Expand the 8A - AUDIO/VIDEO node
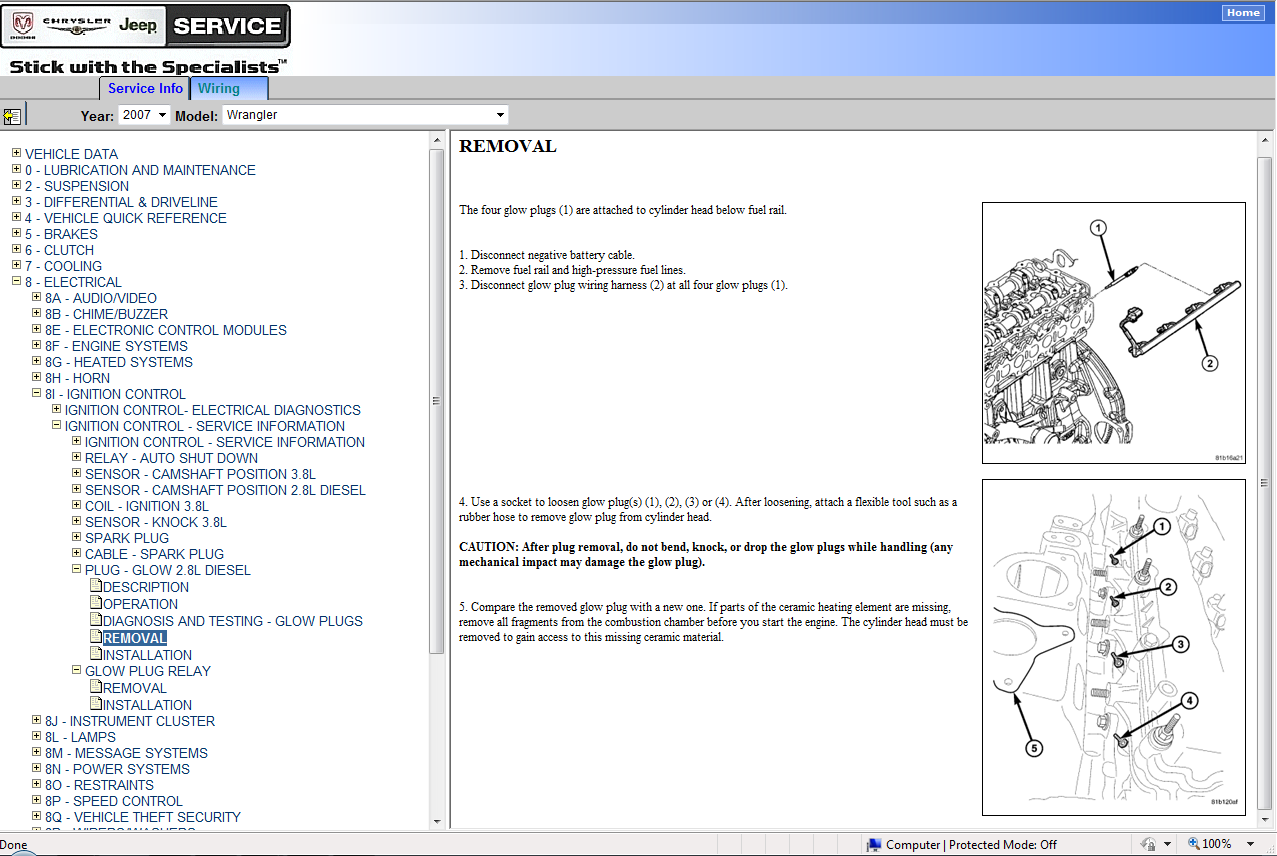This screenshot has width=1277, height=856. point(36,298)
